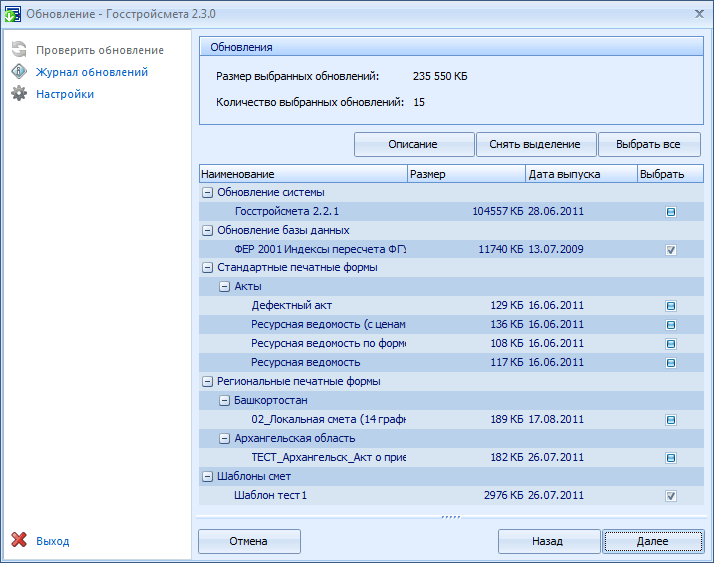
Task: Click the red X icon beside Выход
Action: (x=19, y=540)
